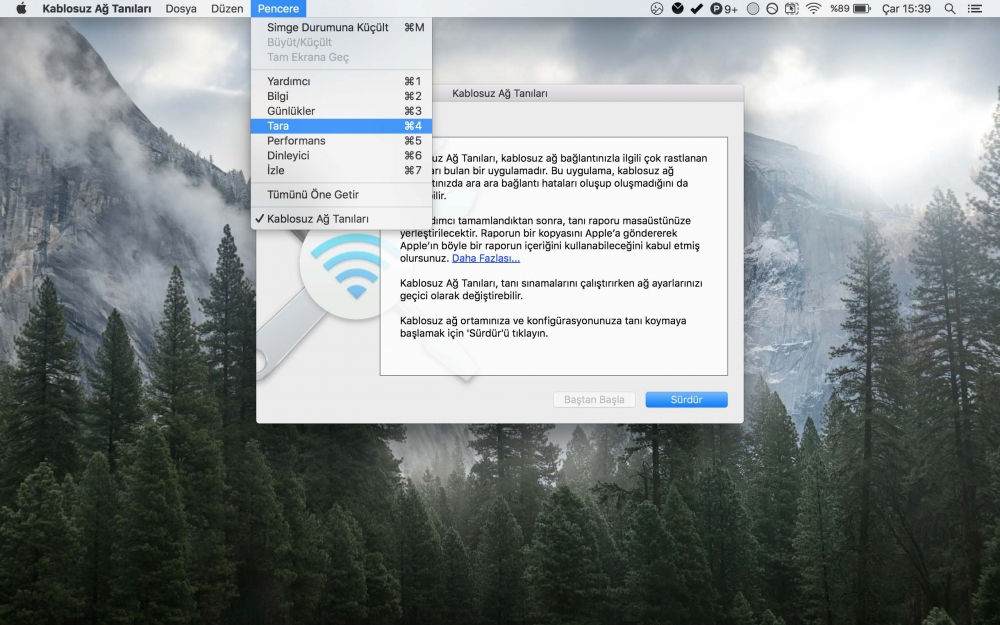Select Dinleyici in the Pencere menu
Image resolution: width=1000 pixels, height=625 pixels.
[x=341, y=155]
